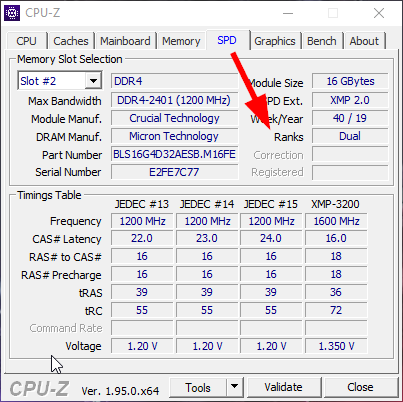Click the Dual ranks value
The height and width of the screenshot is (402, 403).
(350, 136)
